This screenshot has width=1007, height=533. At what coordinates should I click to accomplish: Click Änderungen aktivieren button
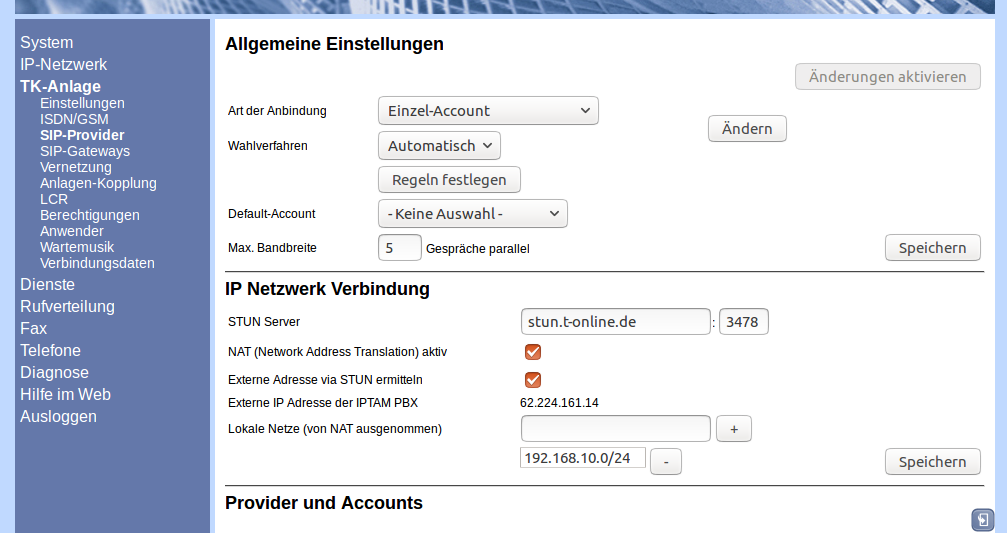click(x=887, y=77)
